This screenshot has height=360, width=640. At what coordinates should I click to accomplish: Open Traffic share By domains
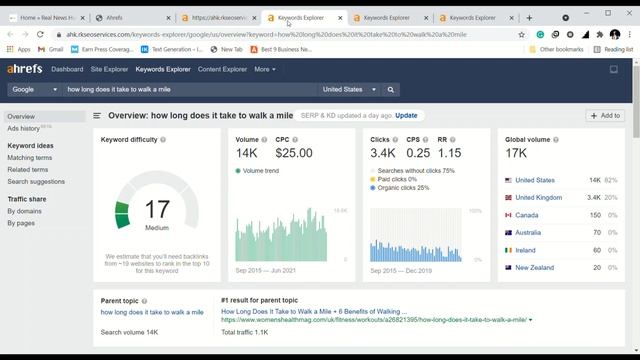tap(24, 211)
